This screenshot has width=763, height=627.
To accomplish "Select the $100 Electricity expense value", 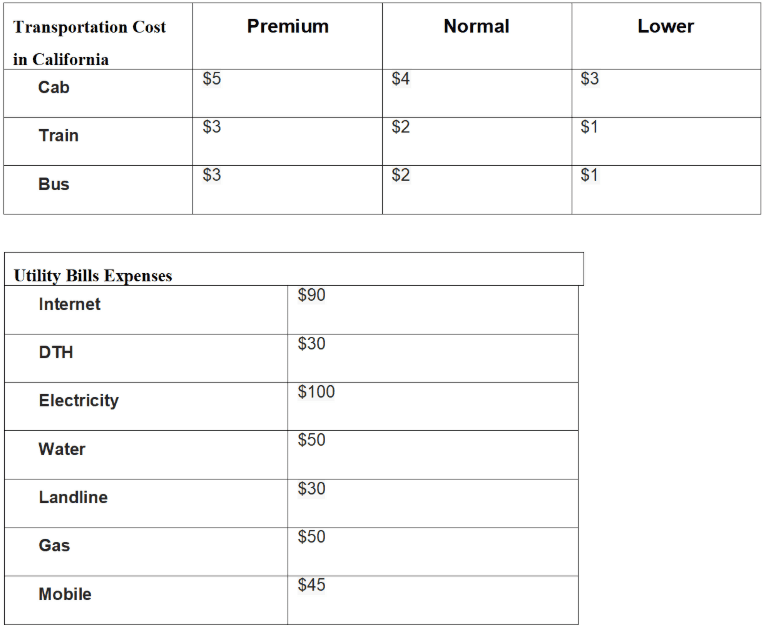I will pyautogui.click(x=316, y=392).
